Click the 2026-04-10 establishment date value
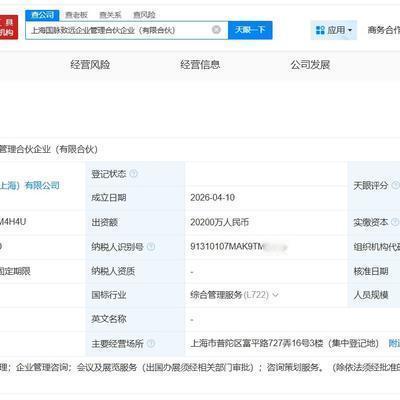This screenshot has height=400, width=400. pos(212,198)
